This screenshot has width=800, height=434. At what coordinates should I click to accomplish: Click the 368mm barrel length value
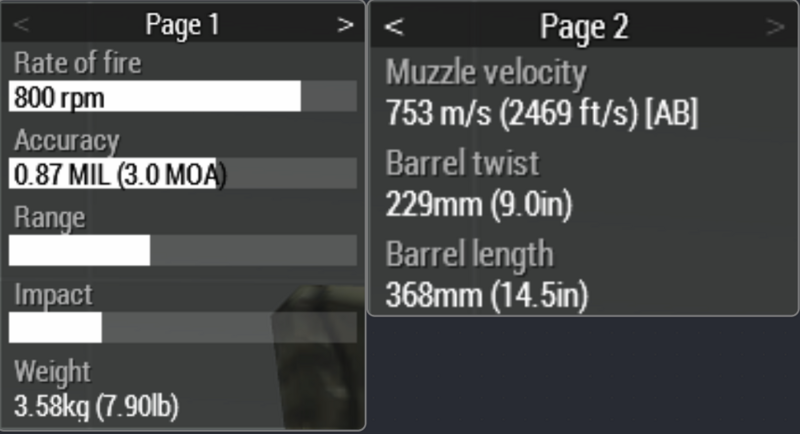click(486, 295)
